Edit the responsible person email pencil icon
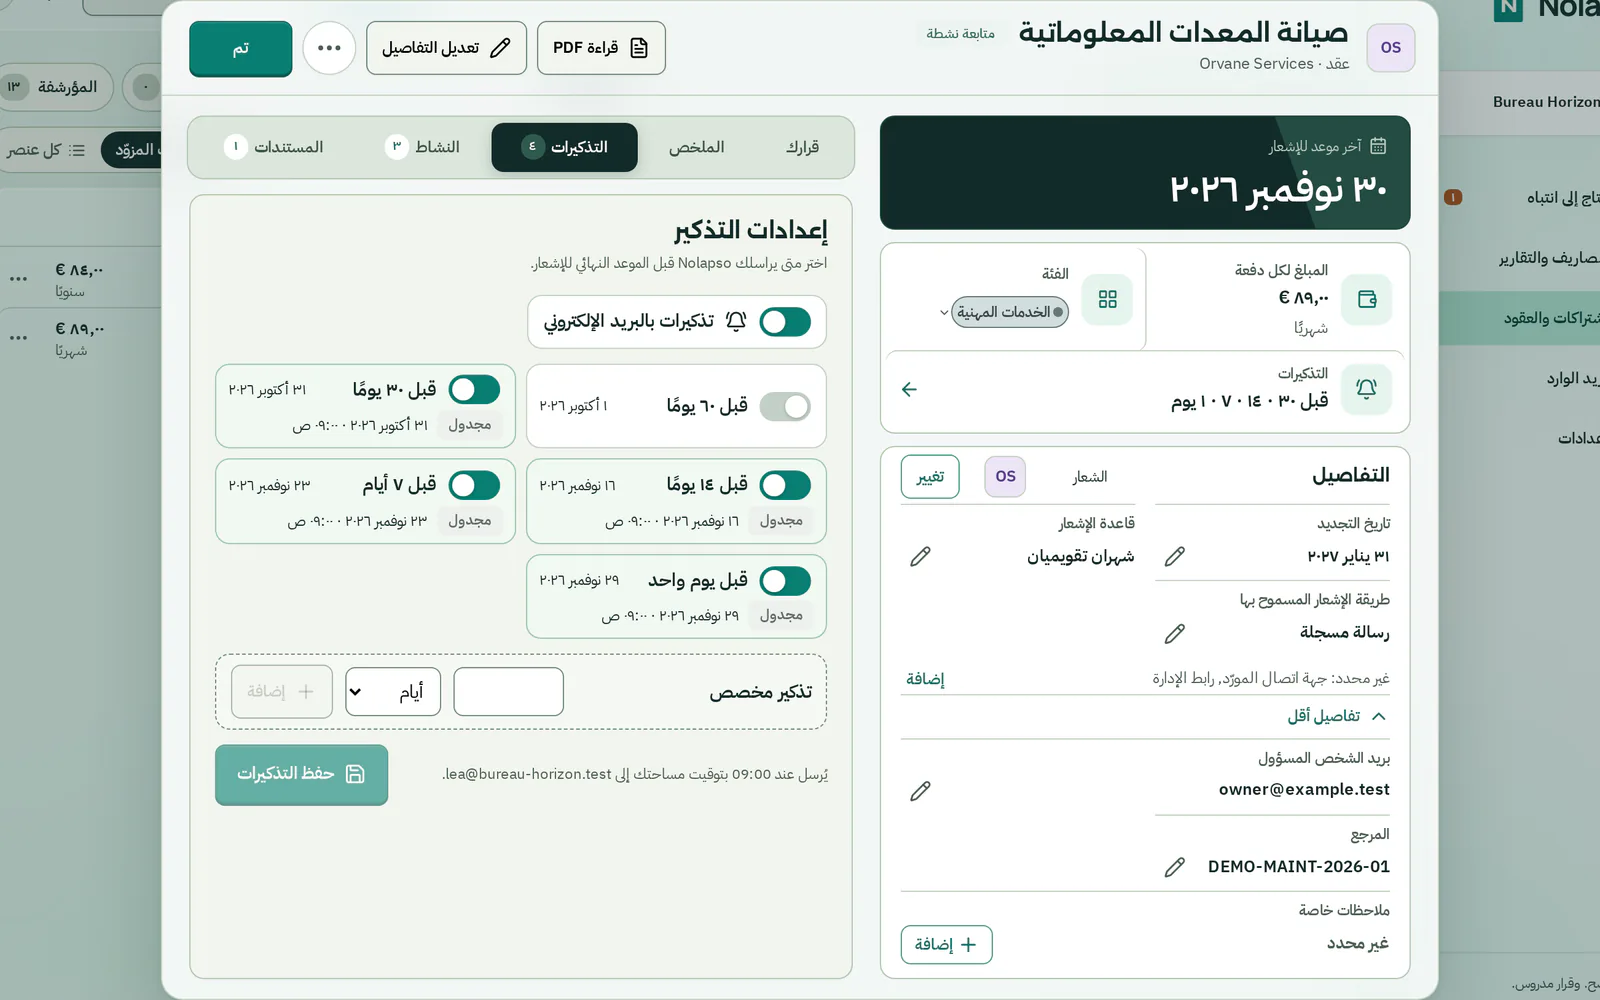 [921, 791]
